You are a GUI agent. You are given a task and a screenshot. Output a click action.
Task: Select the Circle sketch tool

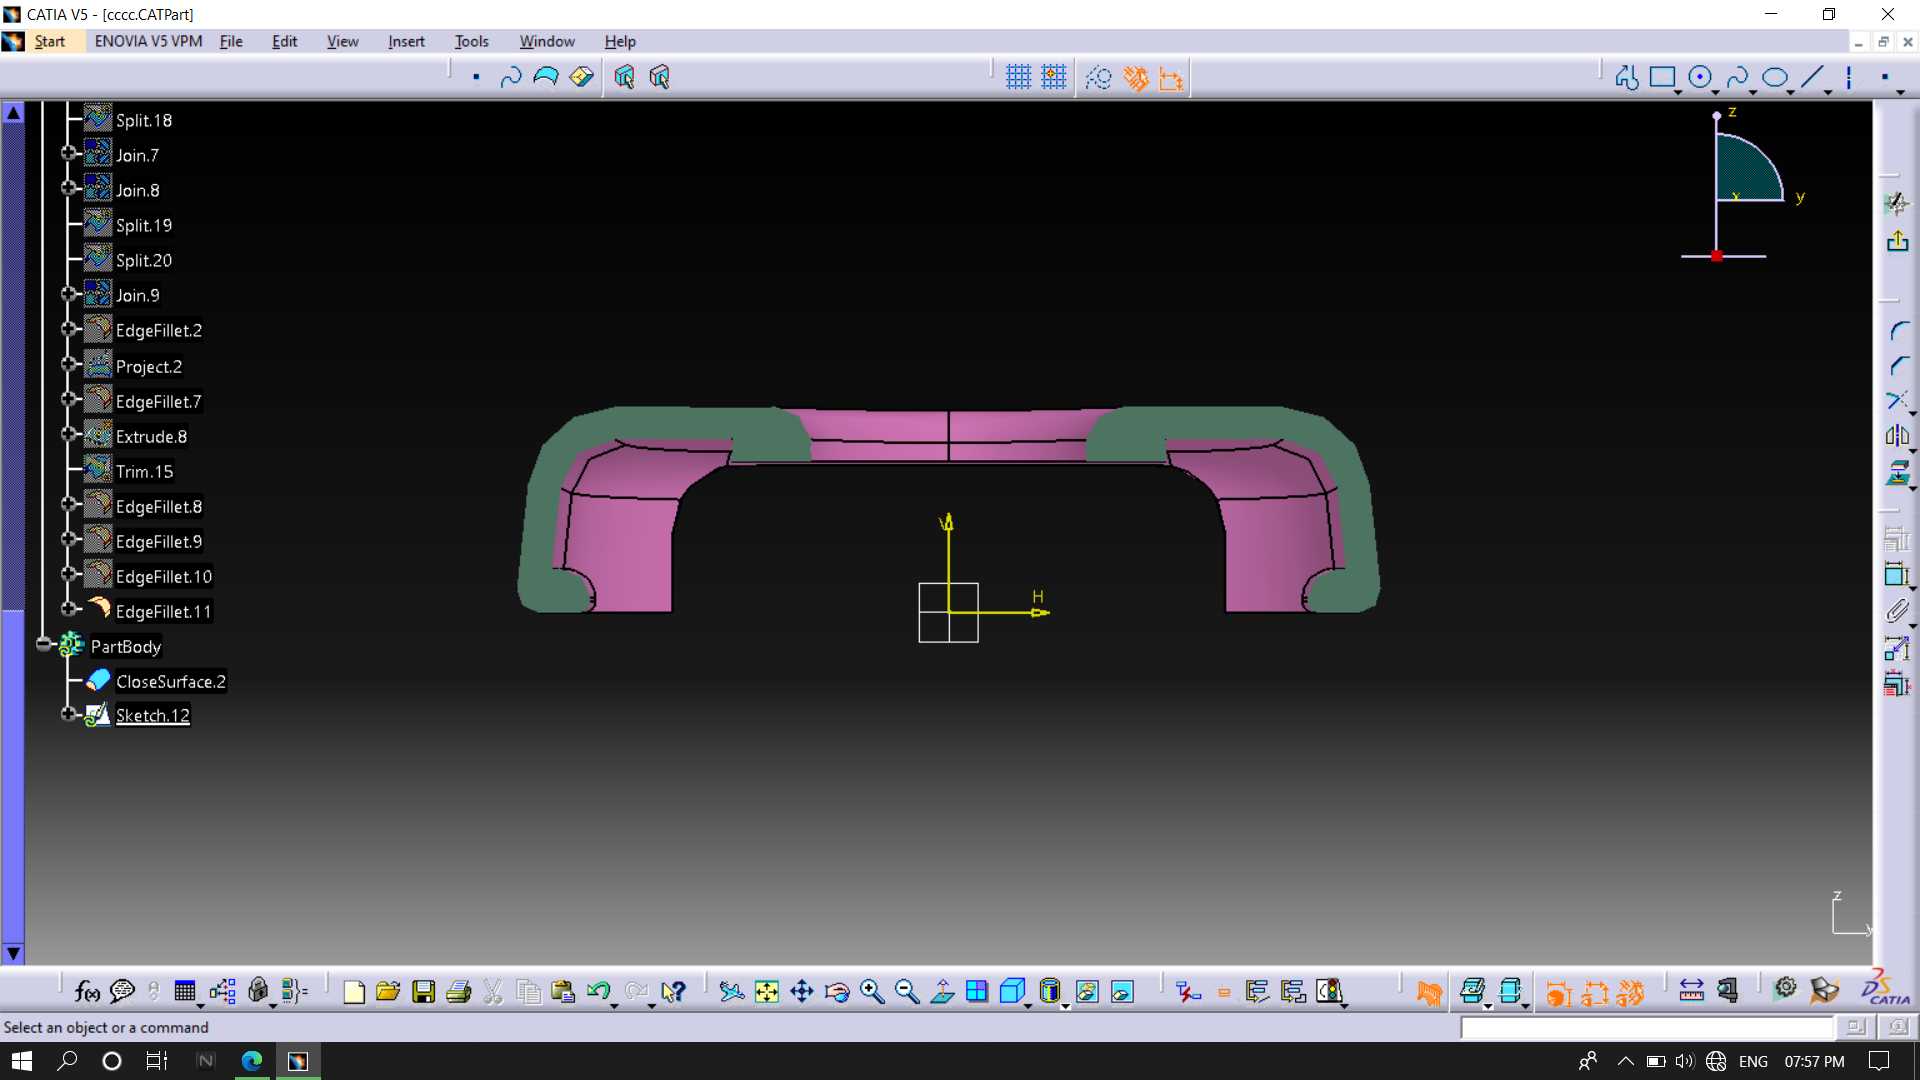coord(1700,77)
